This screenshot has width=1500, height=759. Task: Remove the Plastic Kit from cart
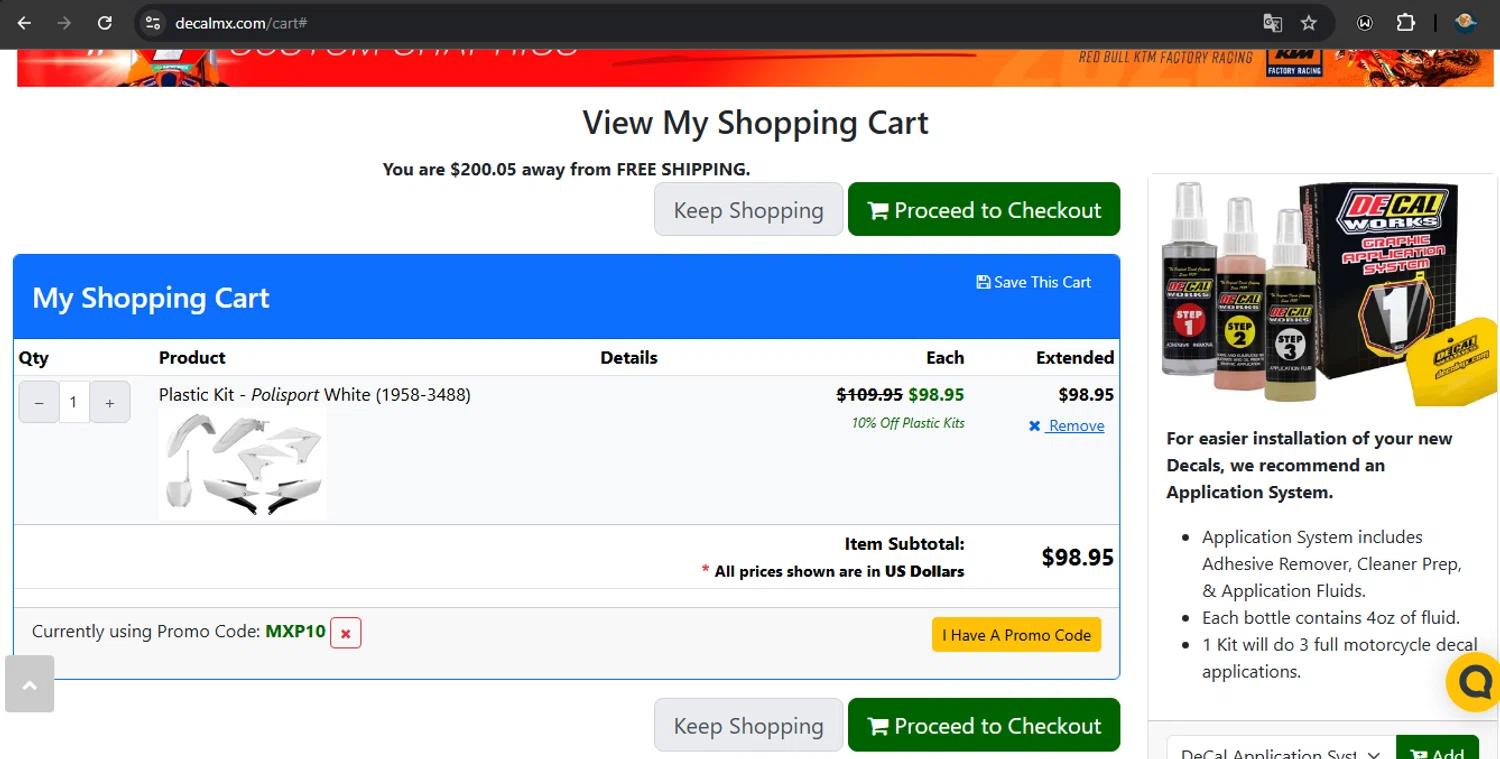tap(1066, 426)
